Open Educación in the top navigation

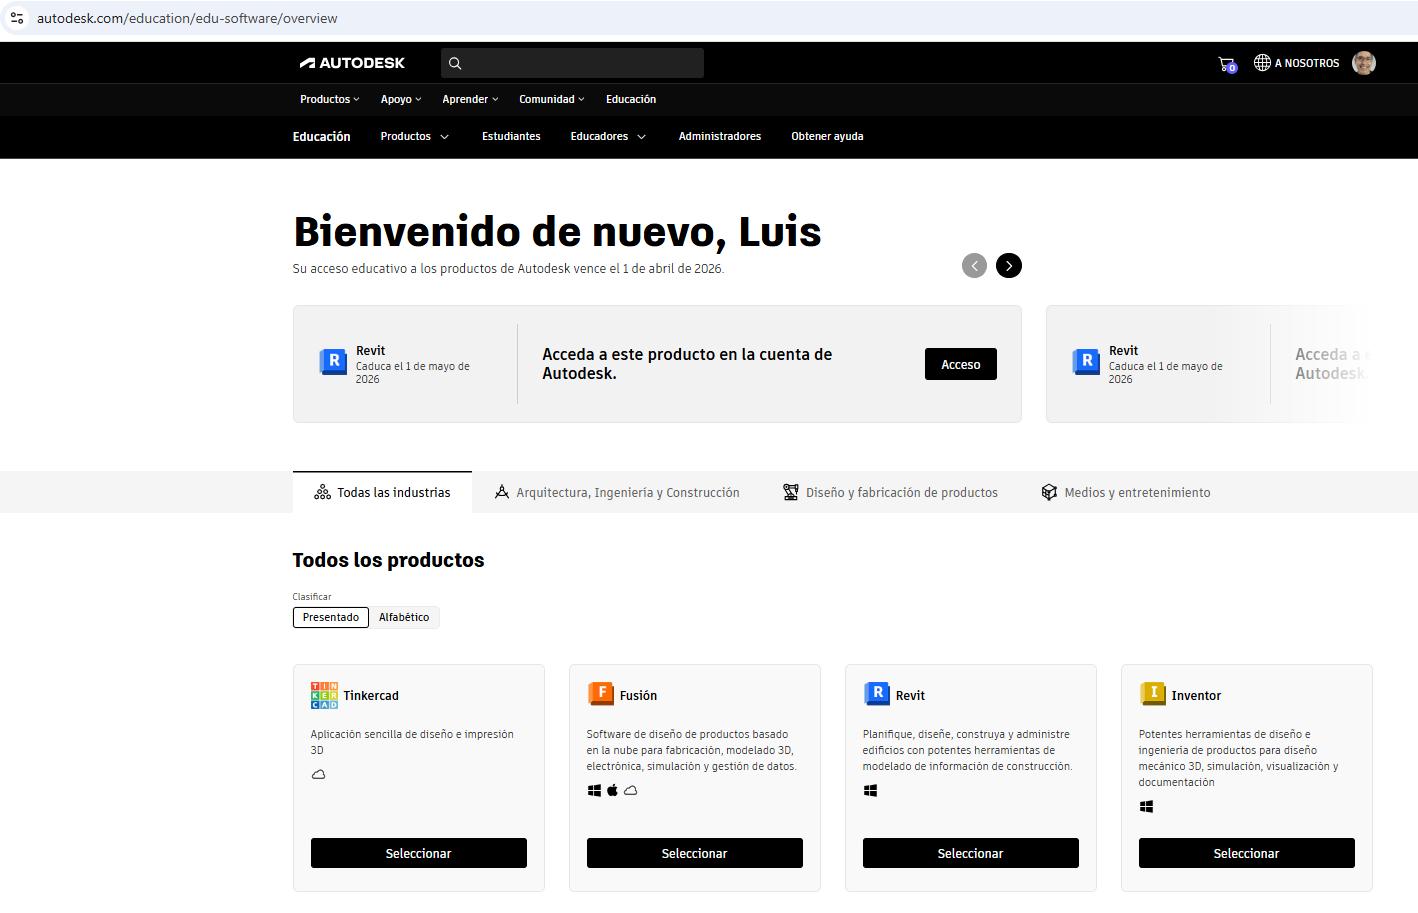(x=631, y=99)
